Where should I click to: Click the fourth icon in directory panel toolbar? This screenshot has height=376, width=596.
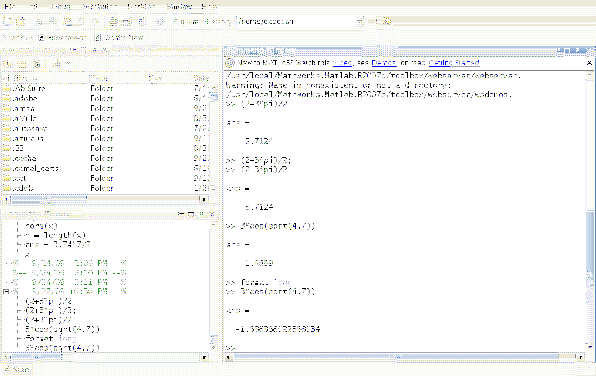[x=56, y=64]
